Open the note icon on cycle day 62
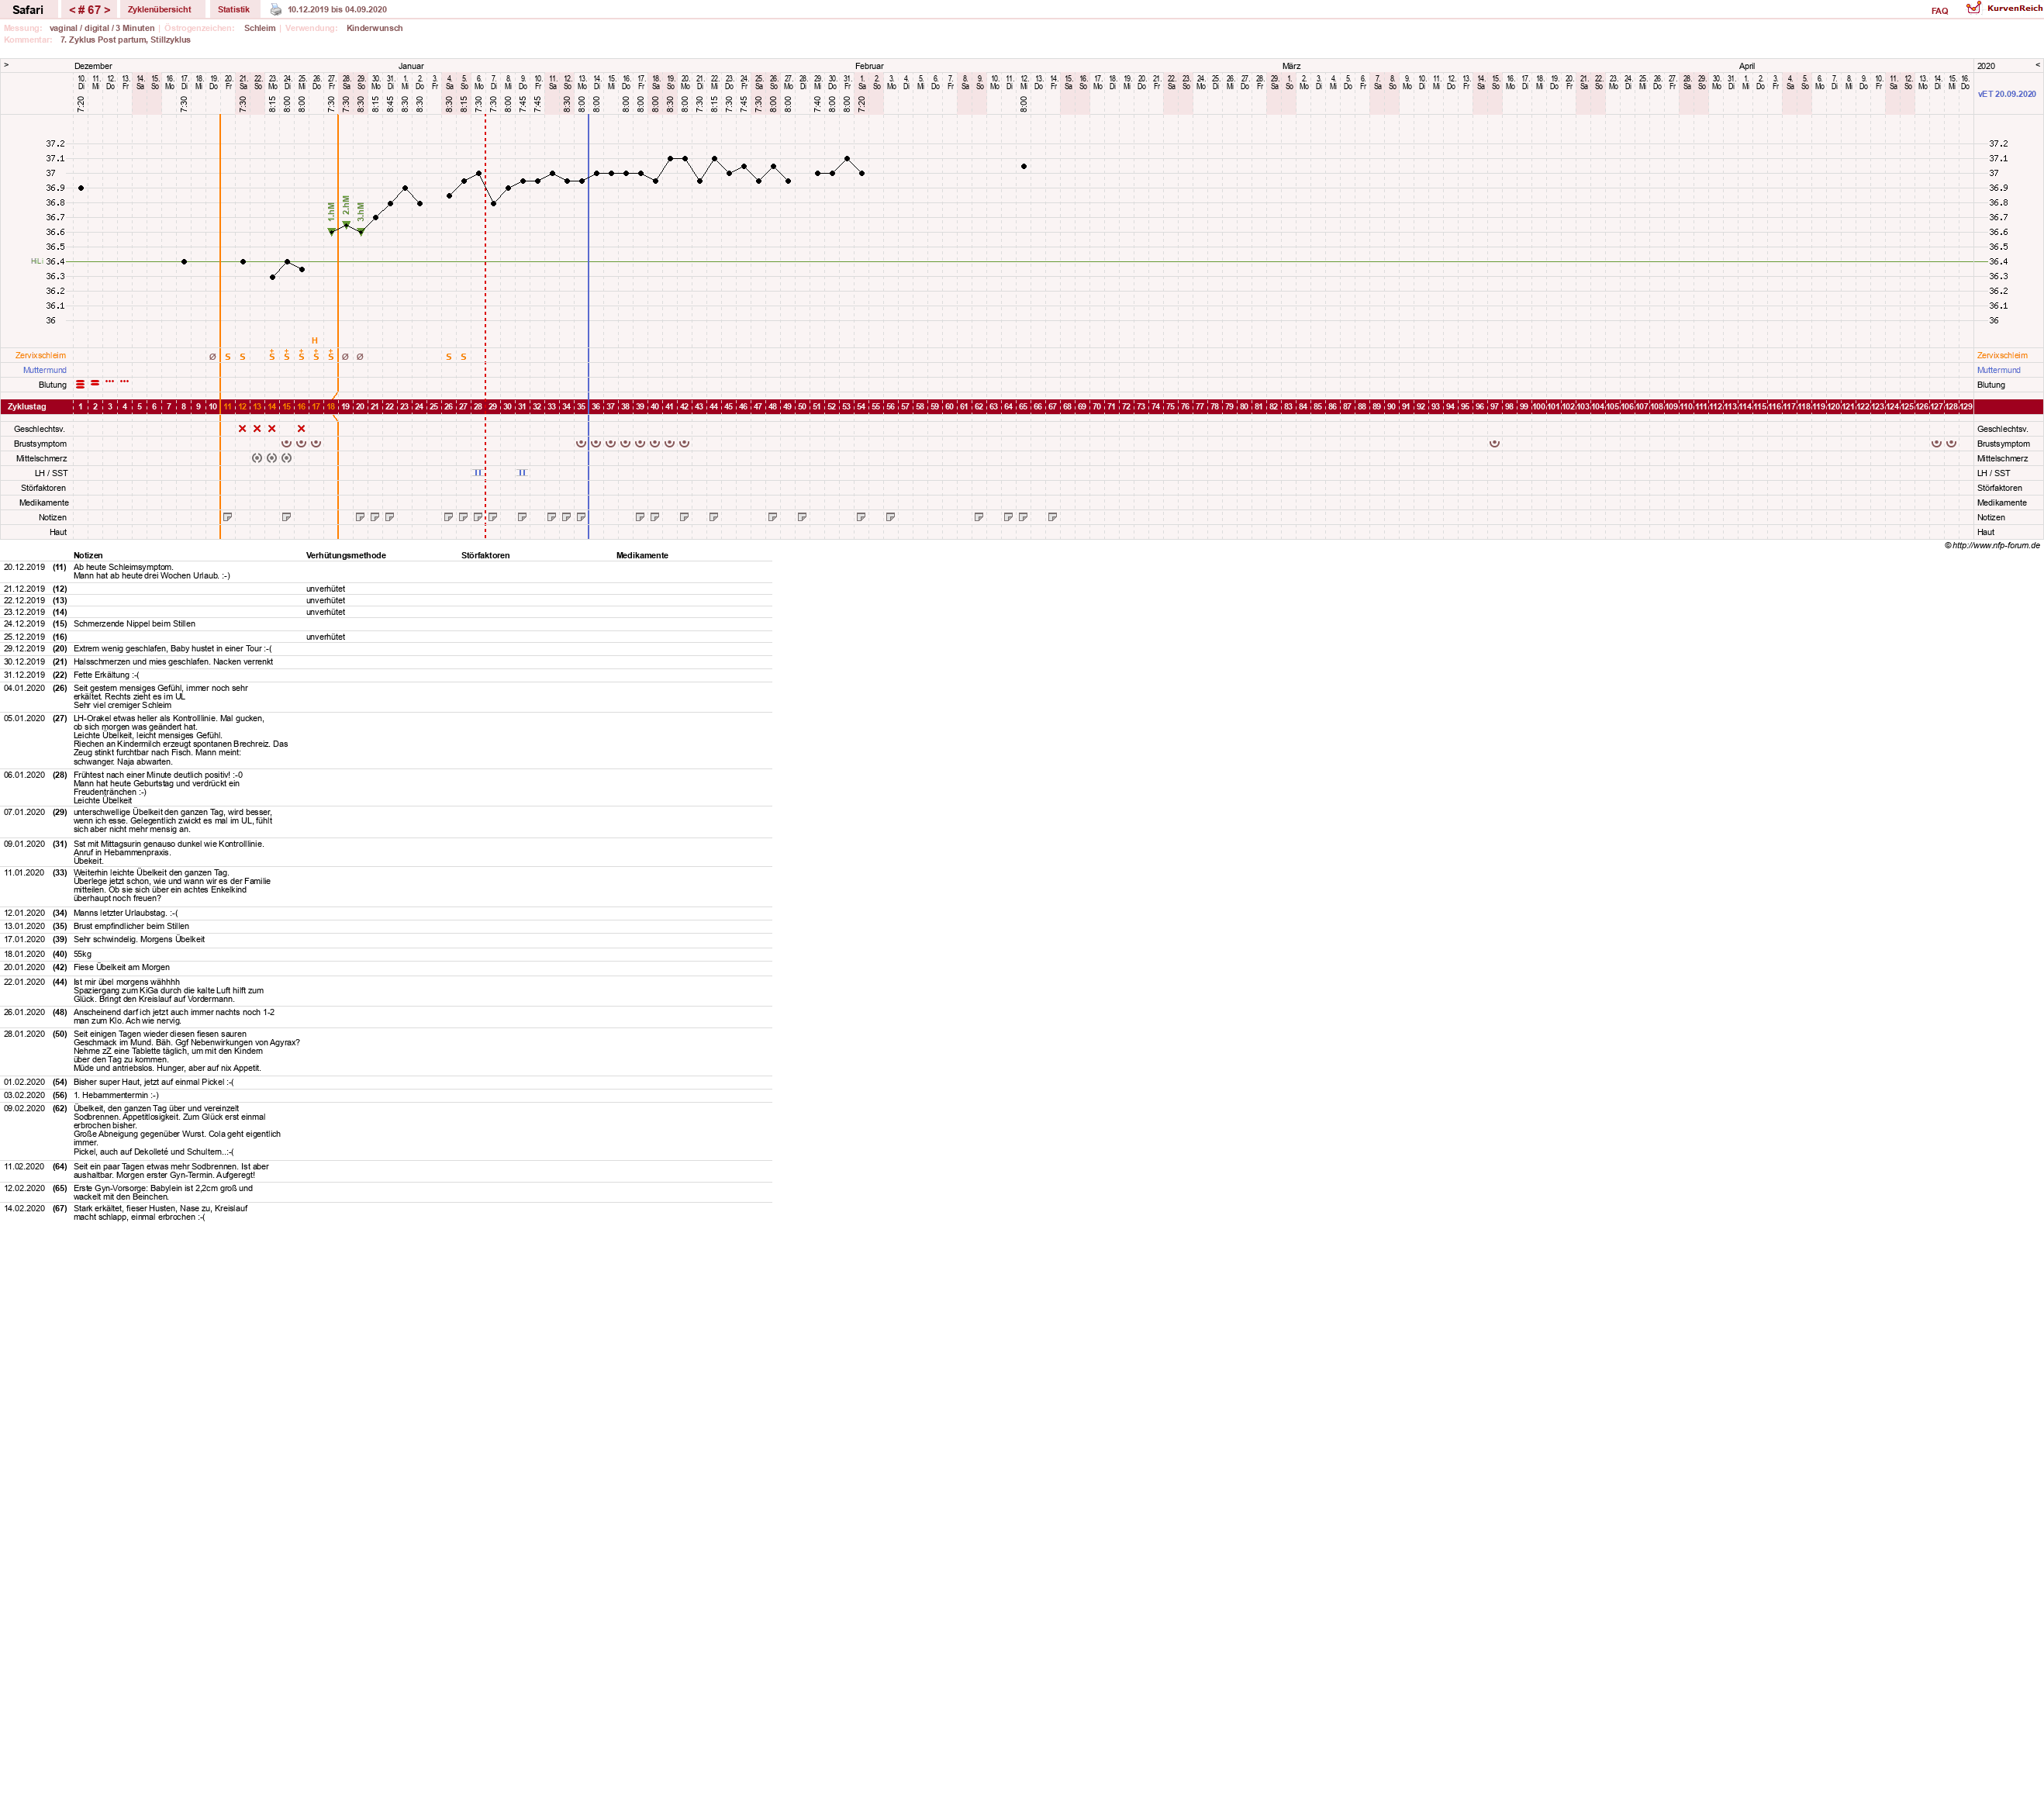Screen dimensions: 2044x1820 (x=979, y=517)
